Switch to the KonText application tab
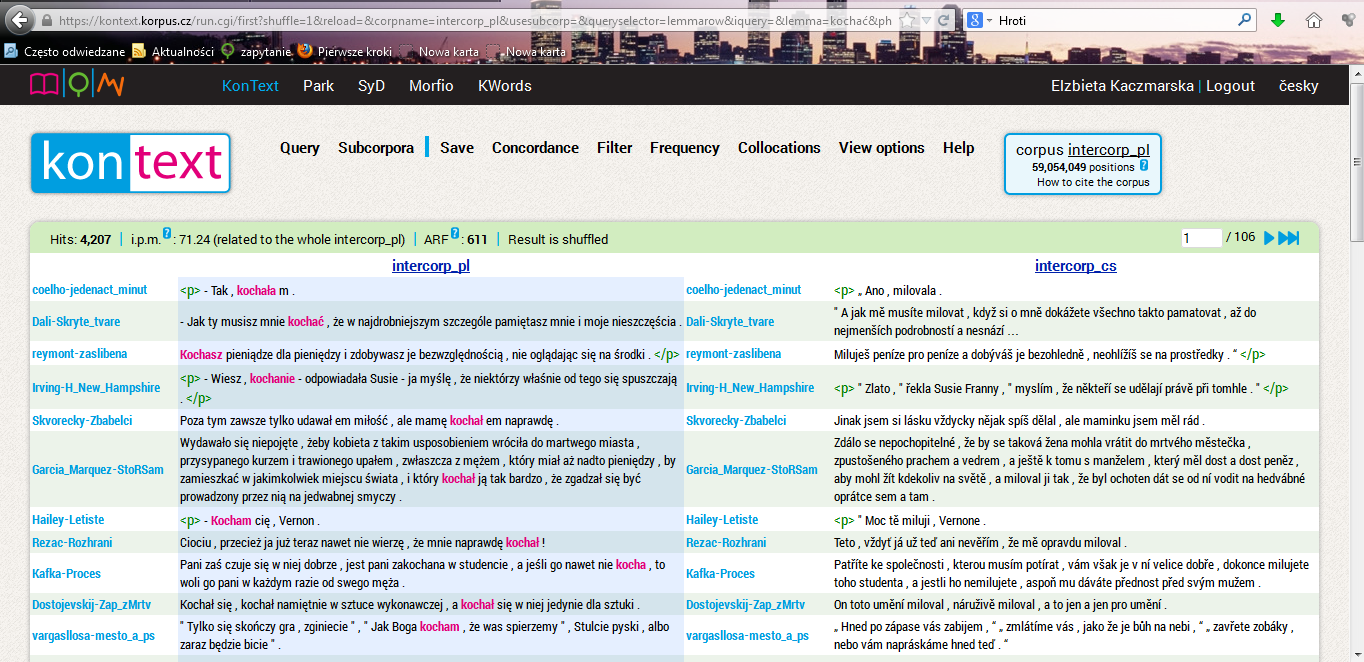Viewport: 1364px width, 662px height. tap(250, 86)
